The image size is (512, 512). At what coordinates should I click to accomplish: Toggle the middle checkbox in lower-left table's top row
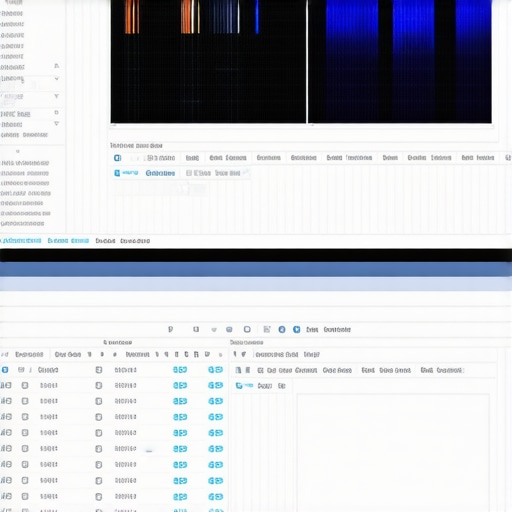click(99, 370)
